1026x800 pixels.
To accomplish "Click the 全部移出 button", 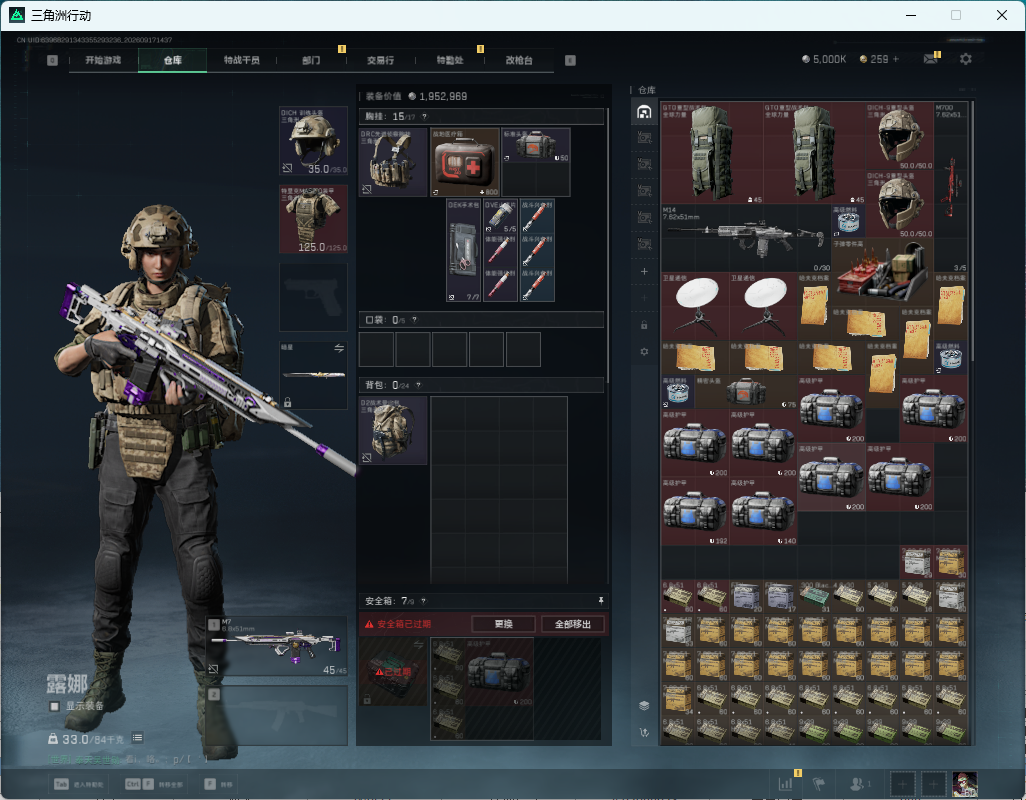I will [x=573, y=624].
